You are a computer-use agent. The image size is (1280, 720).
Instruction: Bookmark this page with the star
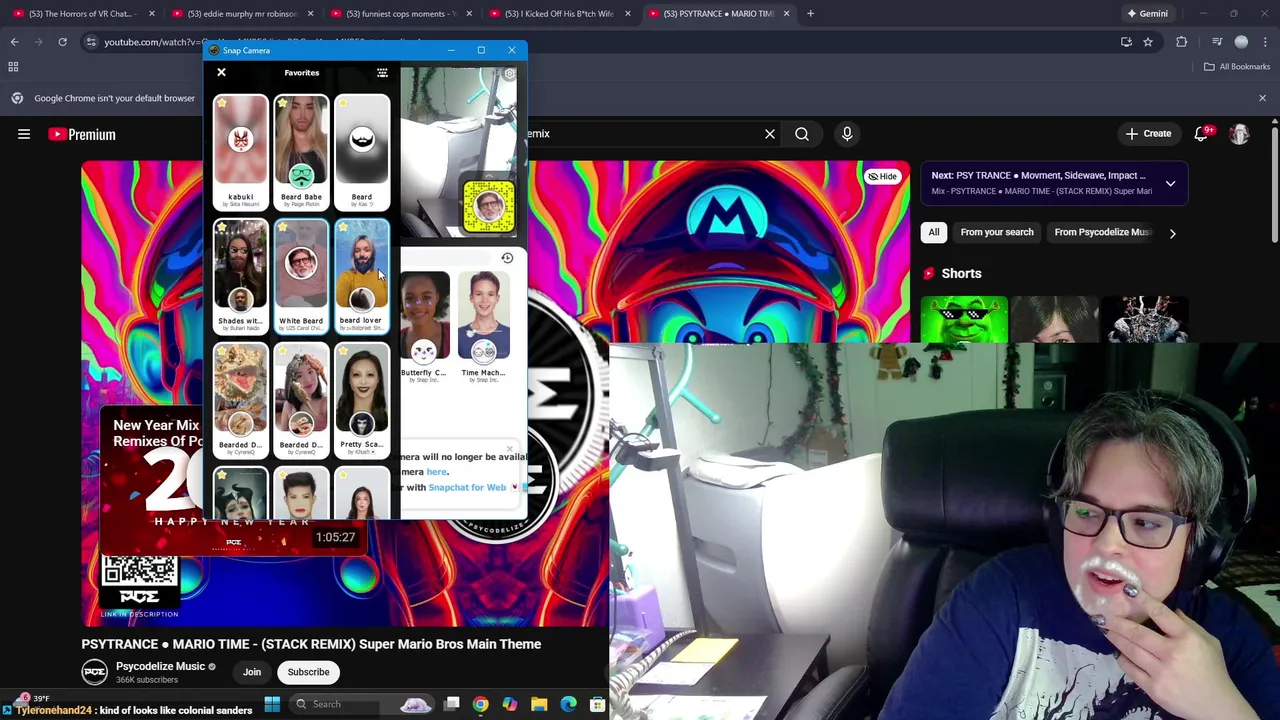pyautogui.click(x=1148, y=42)
